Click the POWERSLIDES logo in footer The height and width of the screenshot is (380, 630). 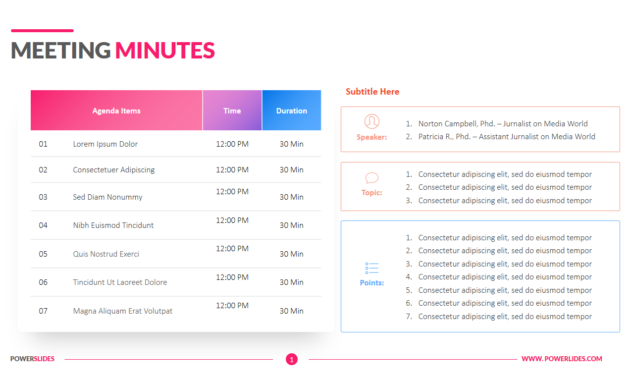click(x=32, y=359)
